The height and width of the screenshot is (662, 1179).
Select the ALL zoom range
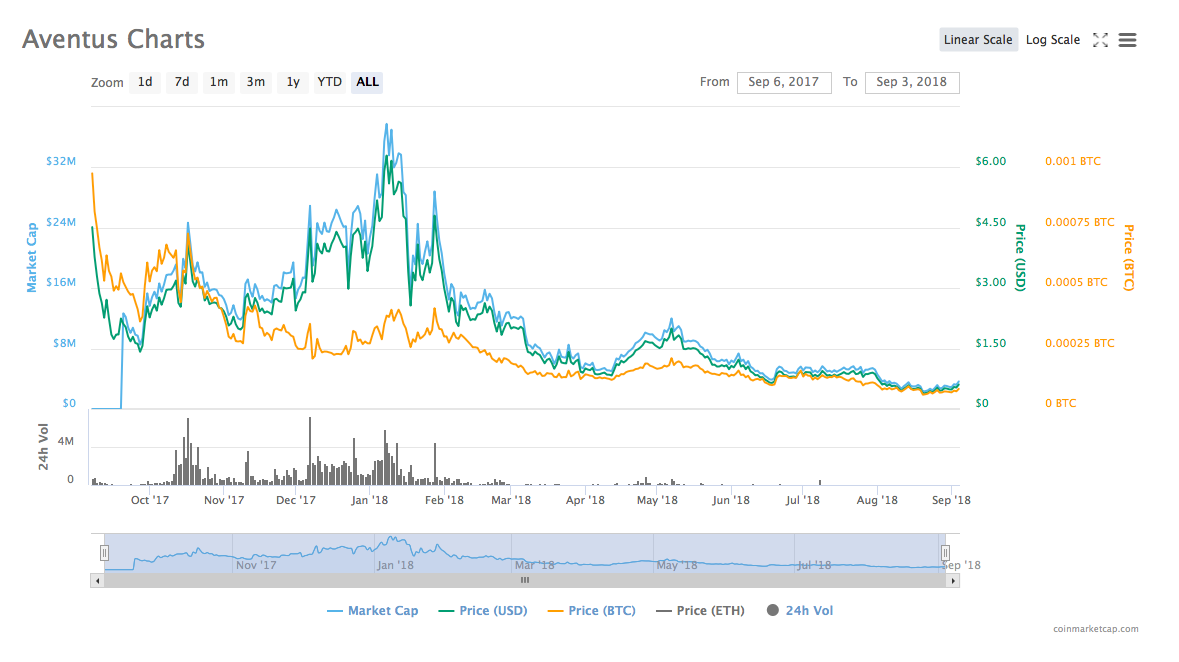[367, 82]
